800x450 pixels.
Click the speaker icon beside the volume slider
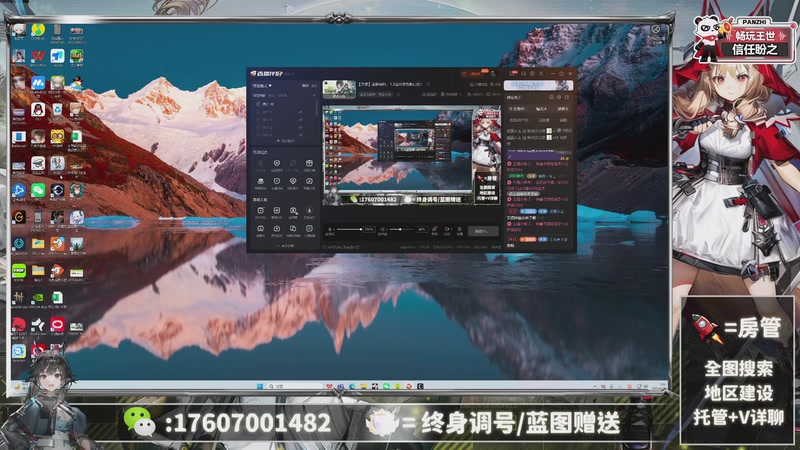(x=331, y=230)
